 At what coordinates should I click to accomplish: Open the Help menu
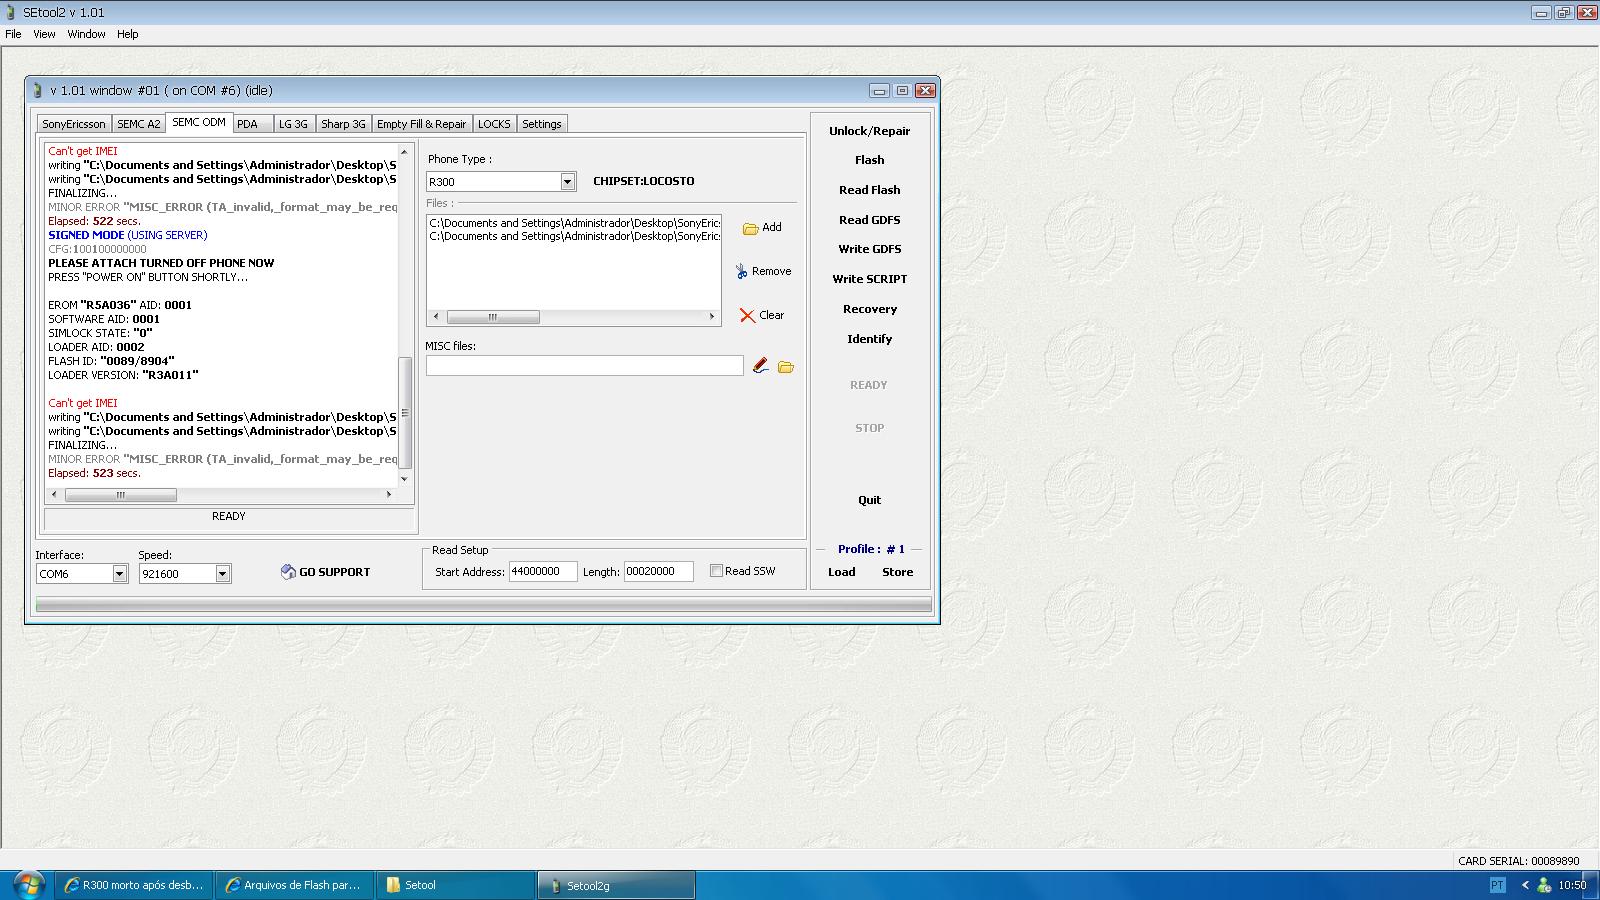coord(127,34)
